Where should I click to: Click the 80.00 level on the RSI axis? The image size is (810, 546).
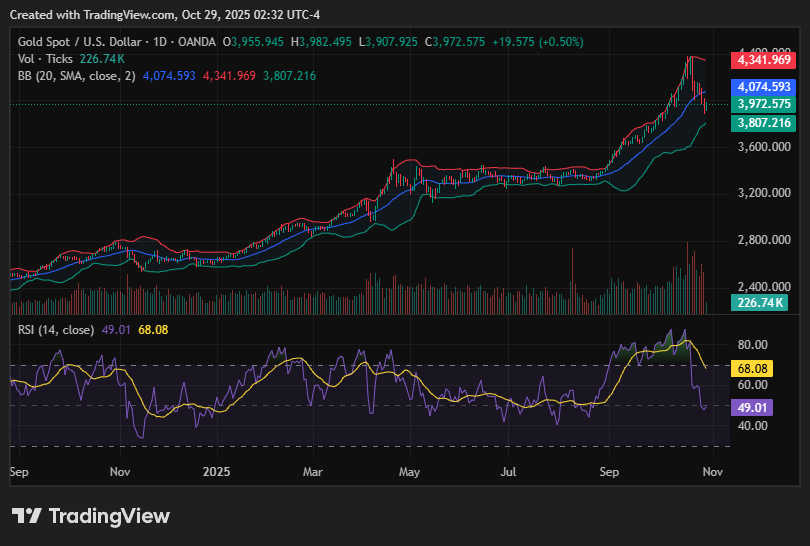coord(753,345)
